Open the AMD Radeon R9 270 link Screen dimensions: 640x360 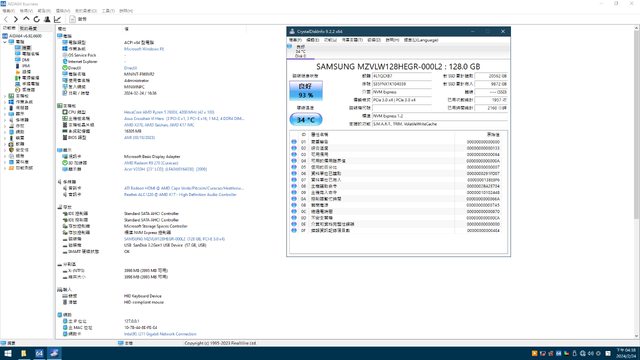(151, 163)
